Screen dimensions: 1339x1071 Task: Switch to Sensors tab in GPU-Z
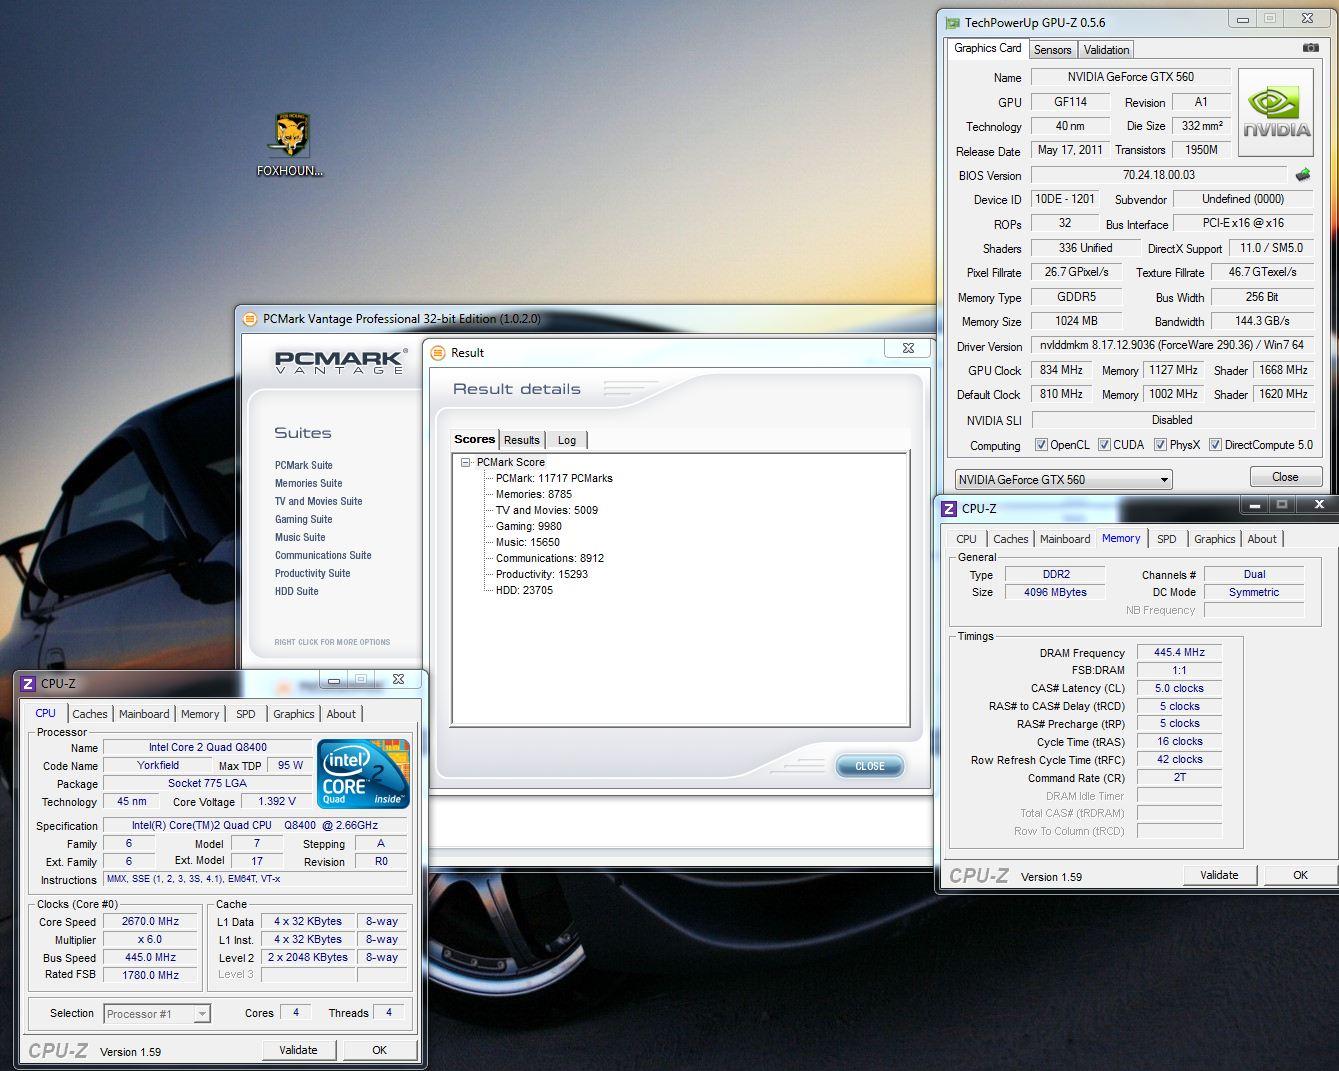point(1052,50)
